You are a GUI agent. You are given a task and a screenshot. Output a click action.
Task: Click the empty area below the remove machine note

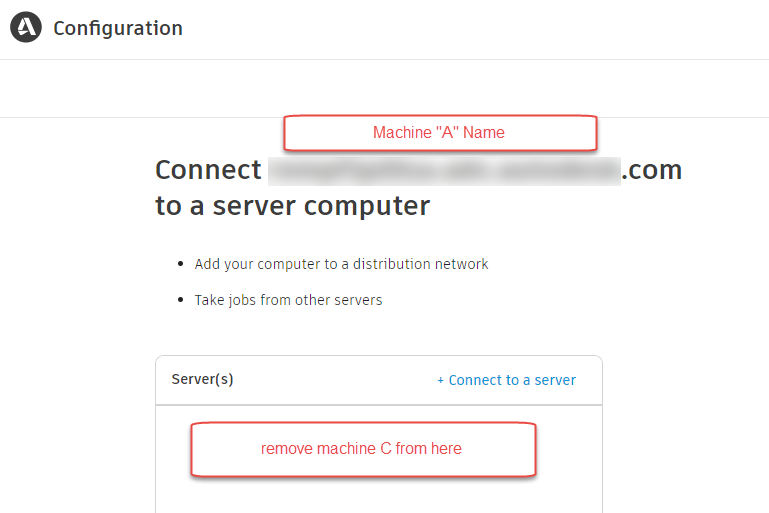(x=378, y=495)
